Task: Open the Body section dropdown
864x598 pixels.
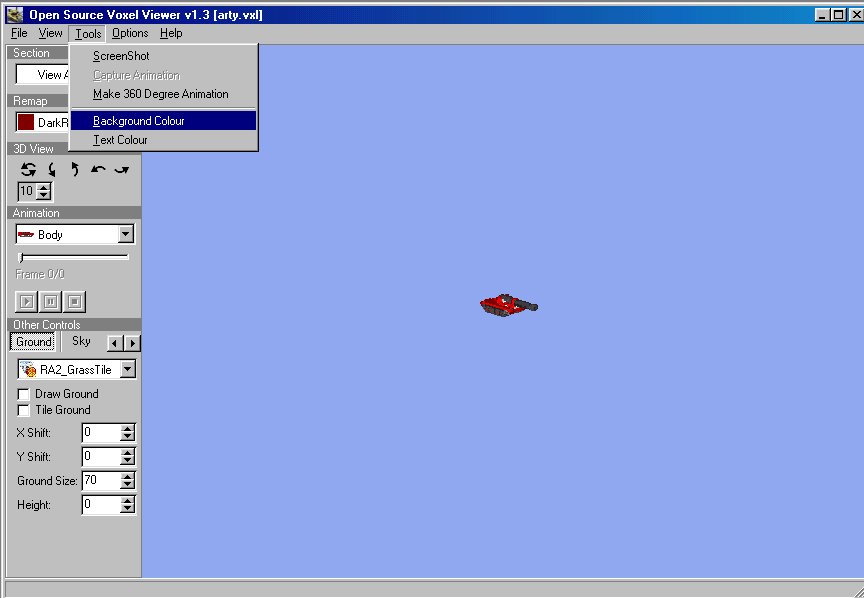Action: [x=126, y=234]
